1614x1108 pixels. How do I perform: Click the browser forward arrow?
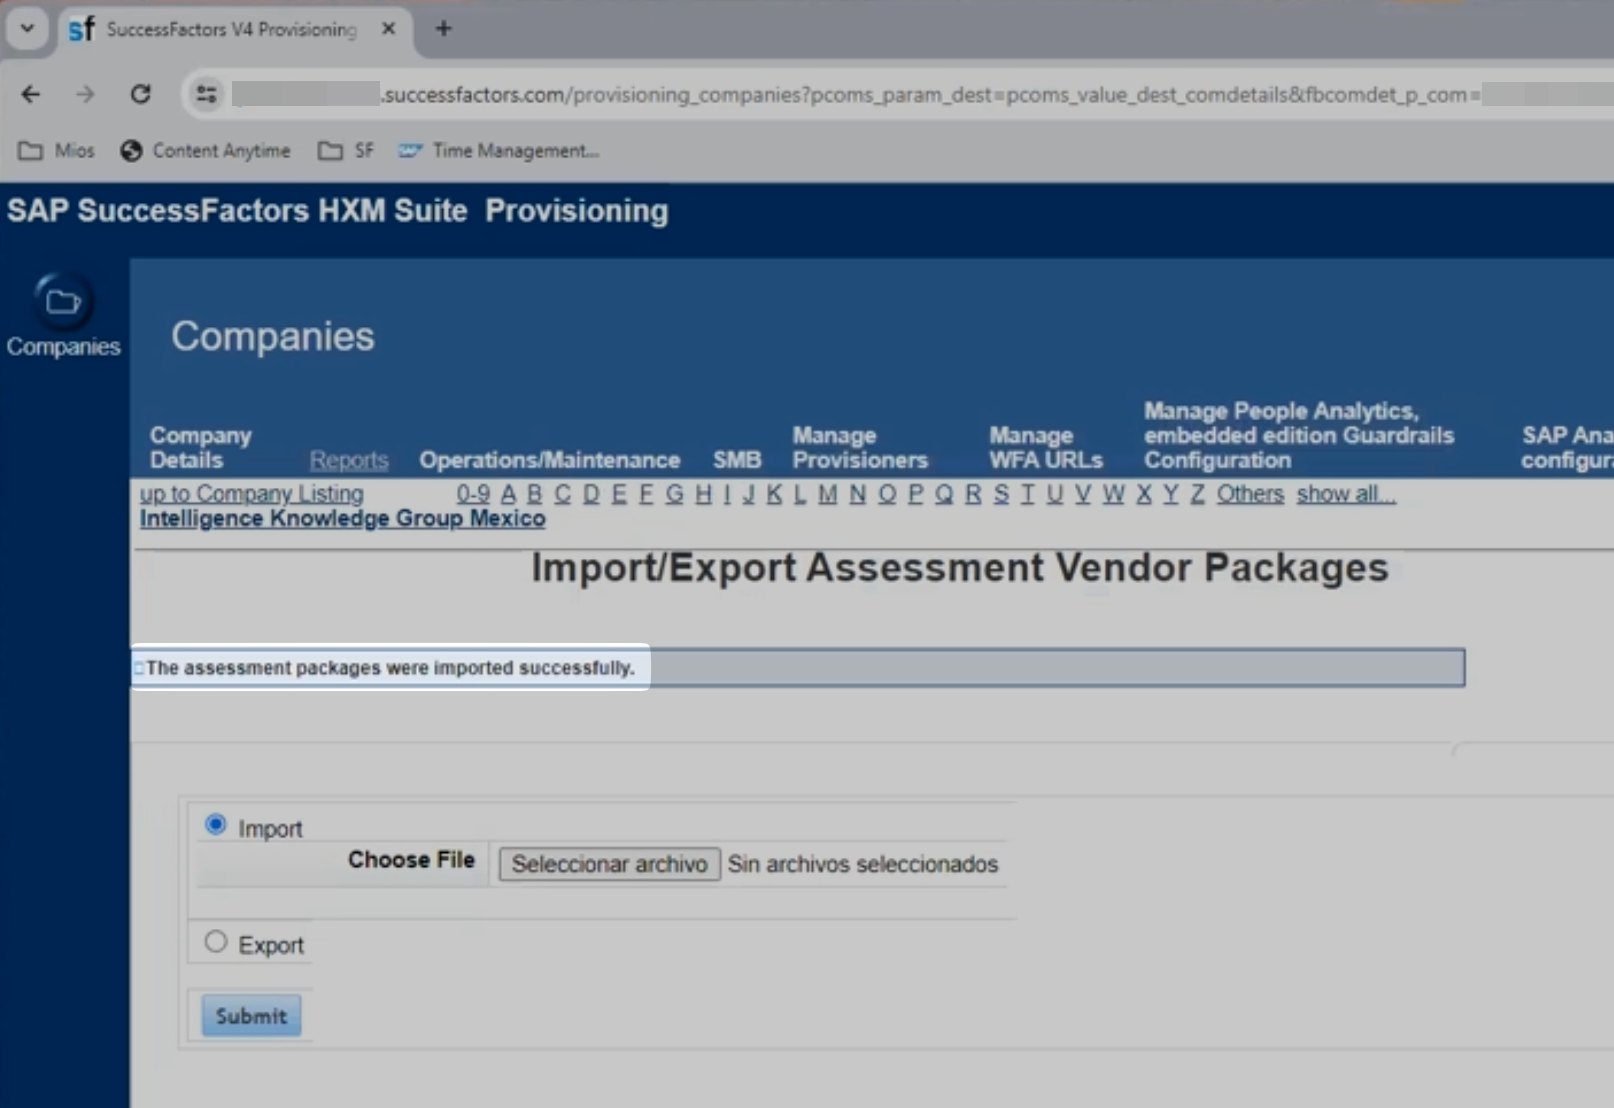[85, 94]
